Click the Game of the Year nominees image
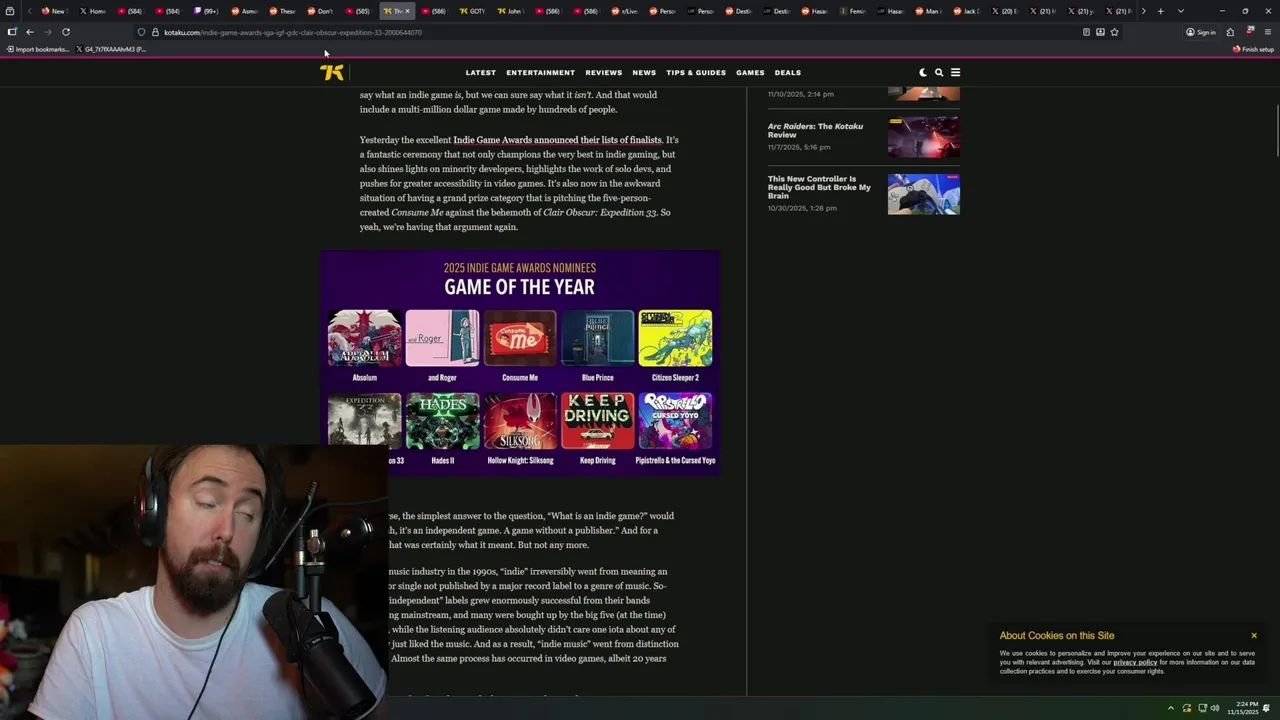 519,362
